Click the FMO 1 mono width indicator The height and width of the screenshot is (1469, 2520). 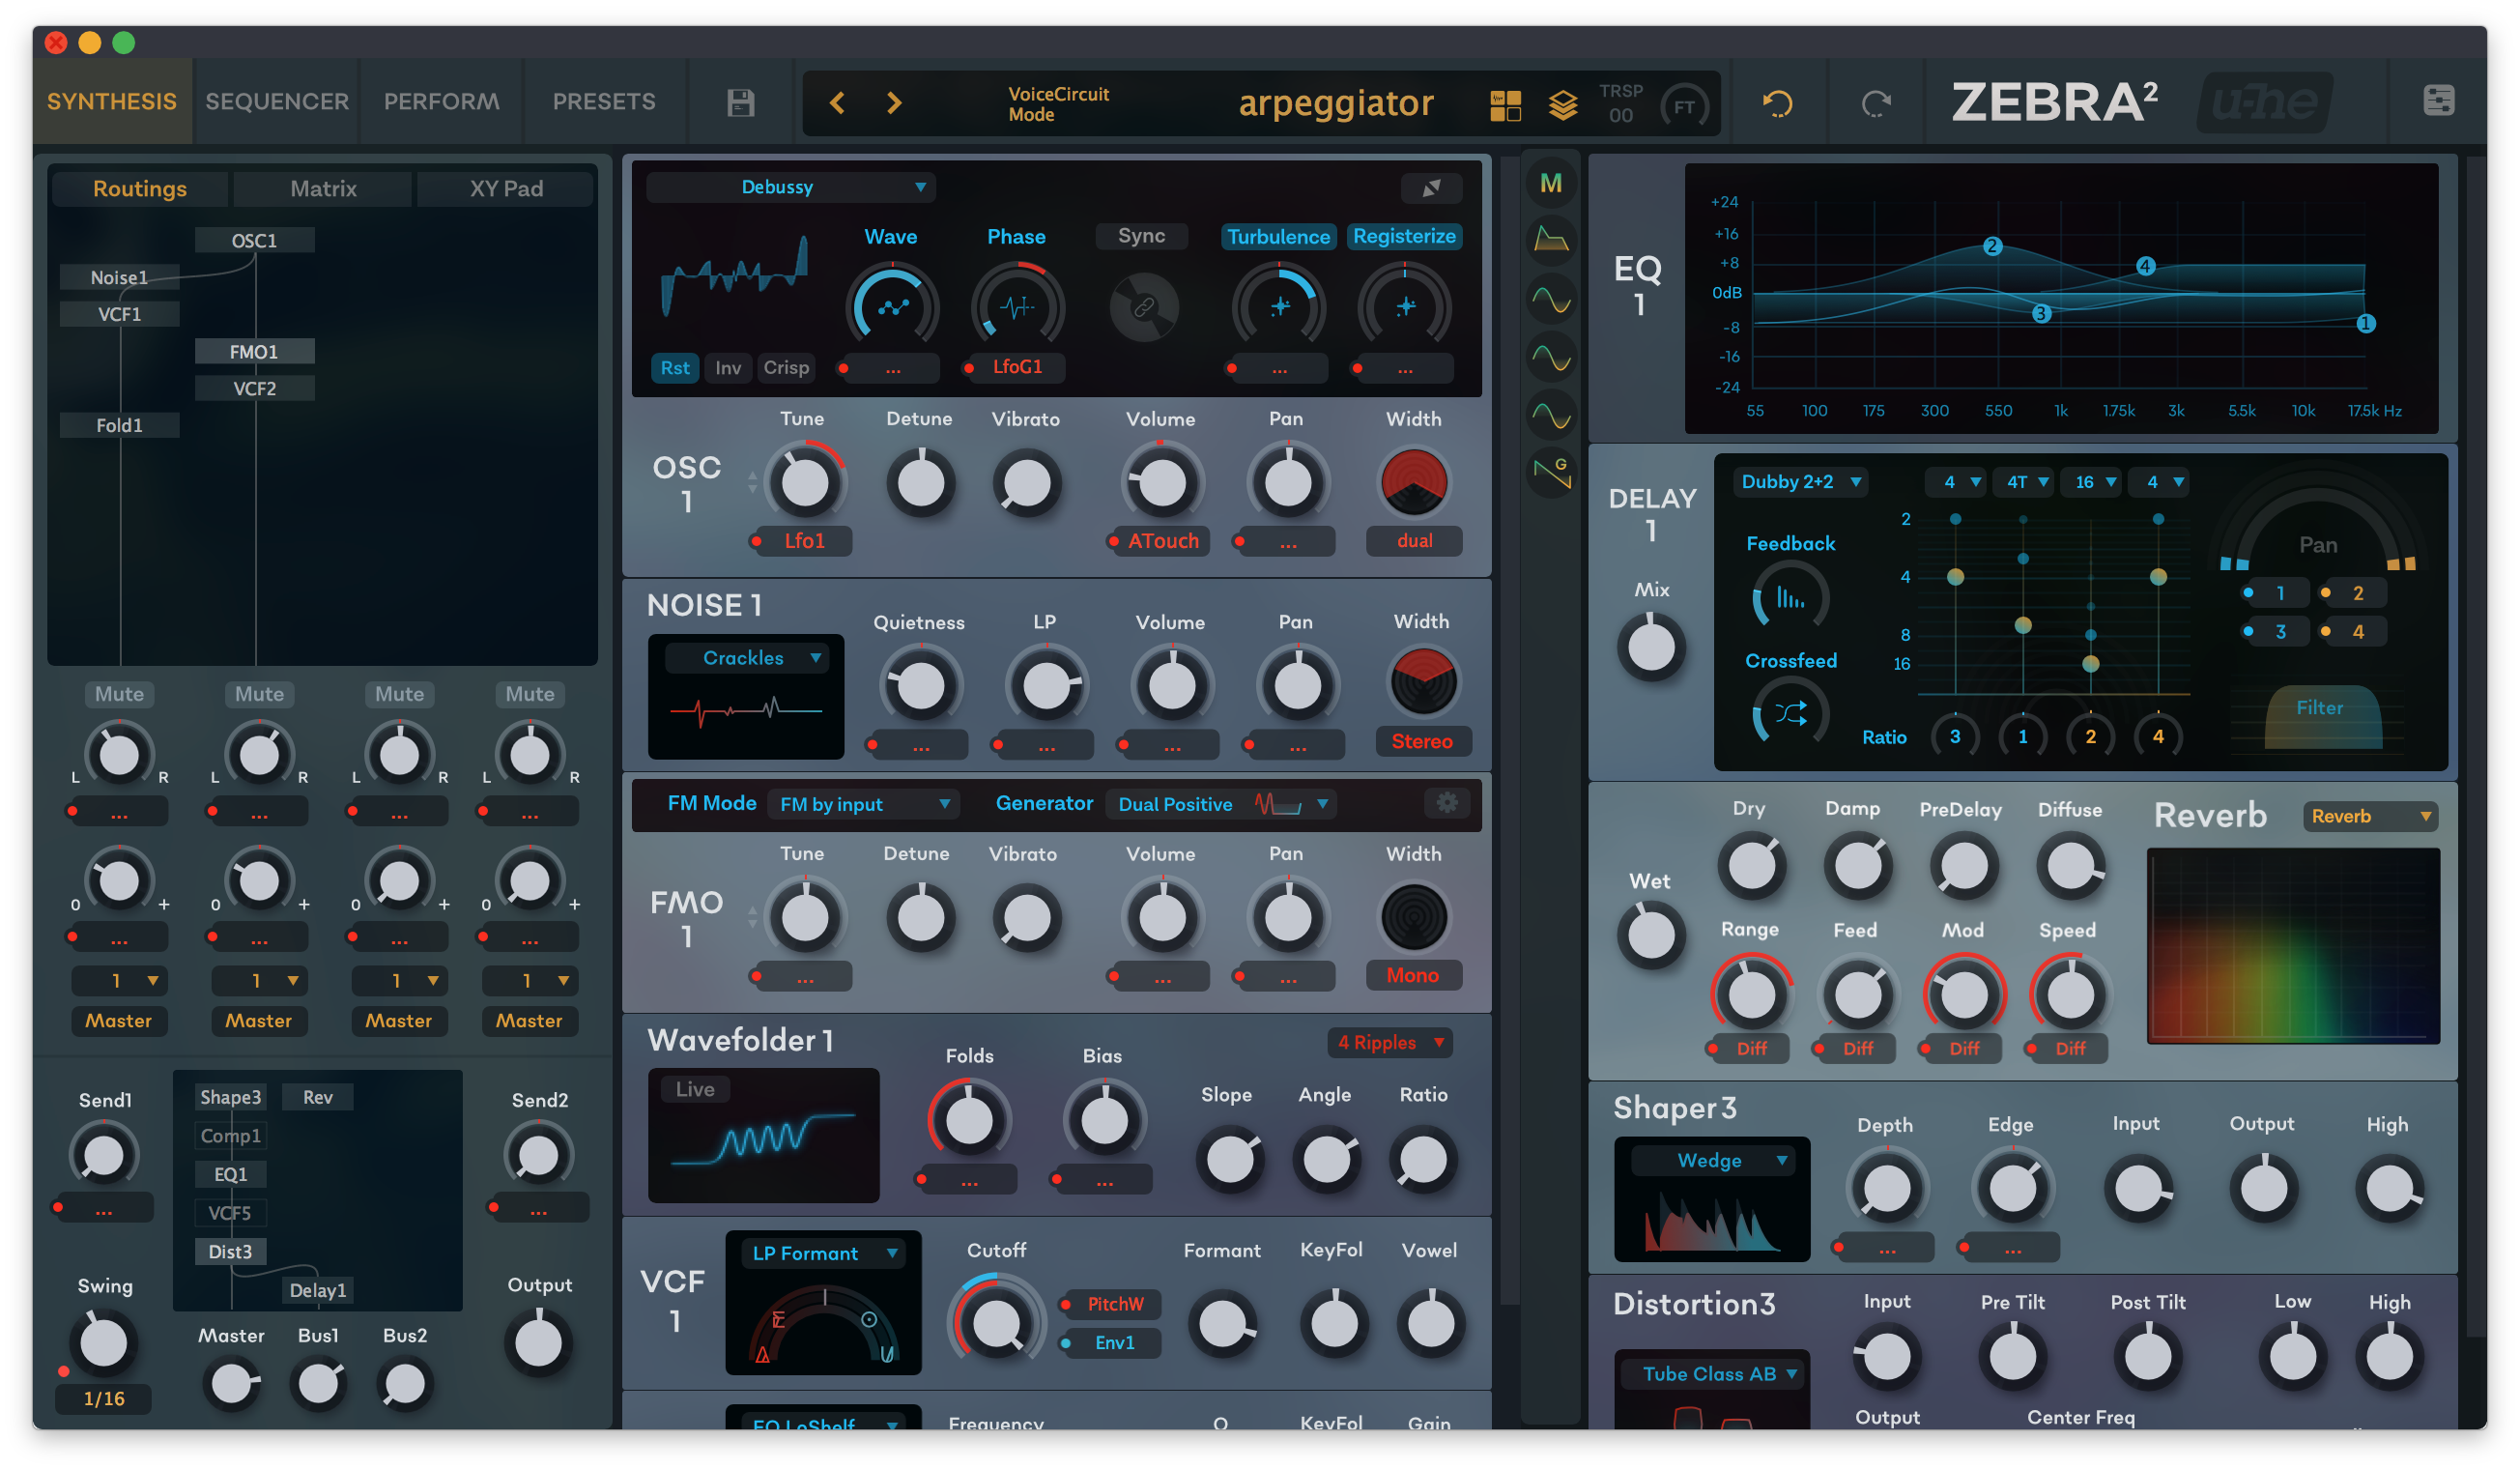1413,917
